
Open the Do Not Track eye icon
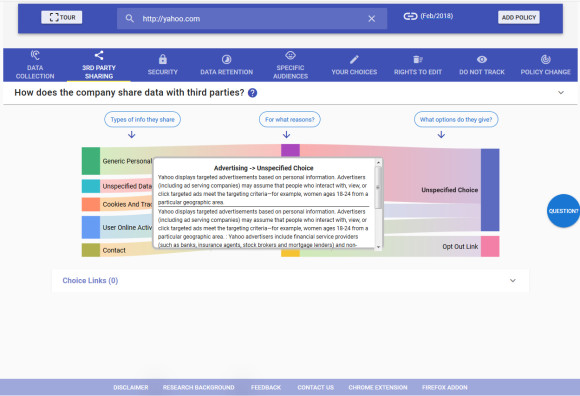click(x=482, y=59)
